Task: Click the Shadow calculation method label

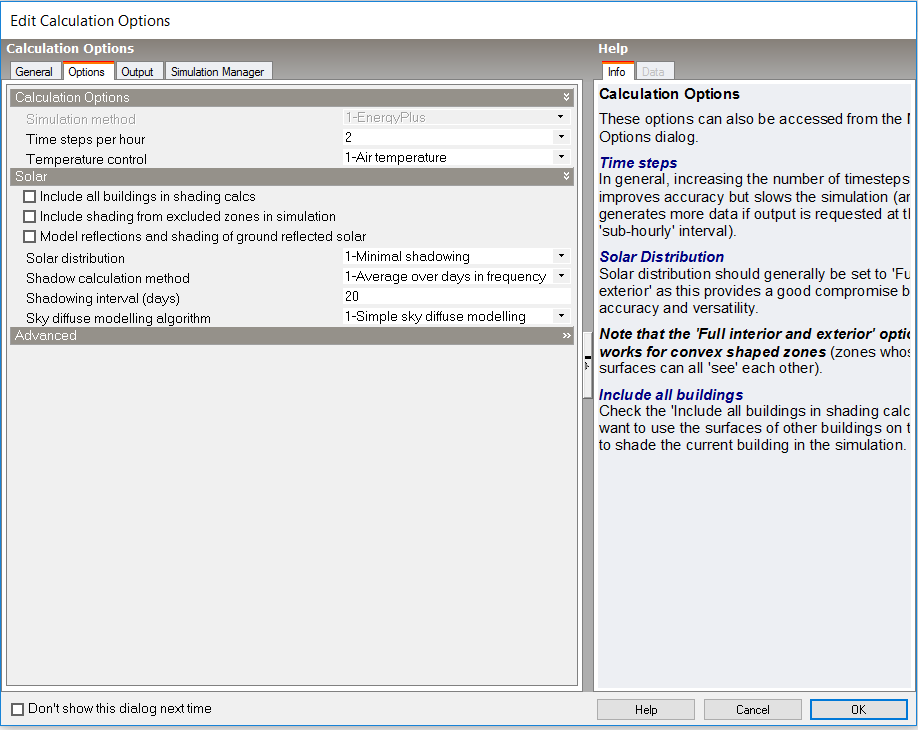Action: pos(108,278)
